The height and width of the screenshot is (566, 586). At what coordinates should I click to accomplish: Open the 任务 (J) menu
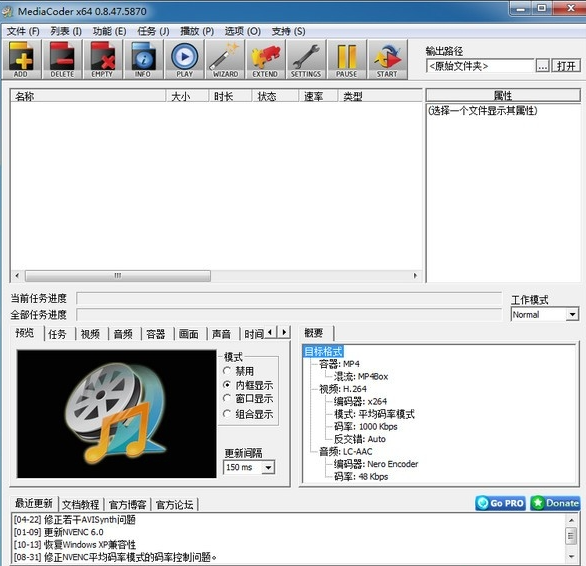point(153,31)
